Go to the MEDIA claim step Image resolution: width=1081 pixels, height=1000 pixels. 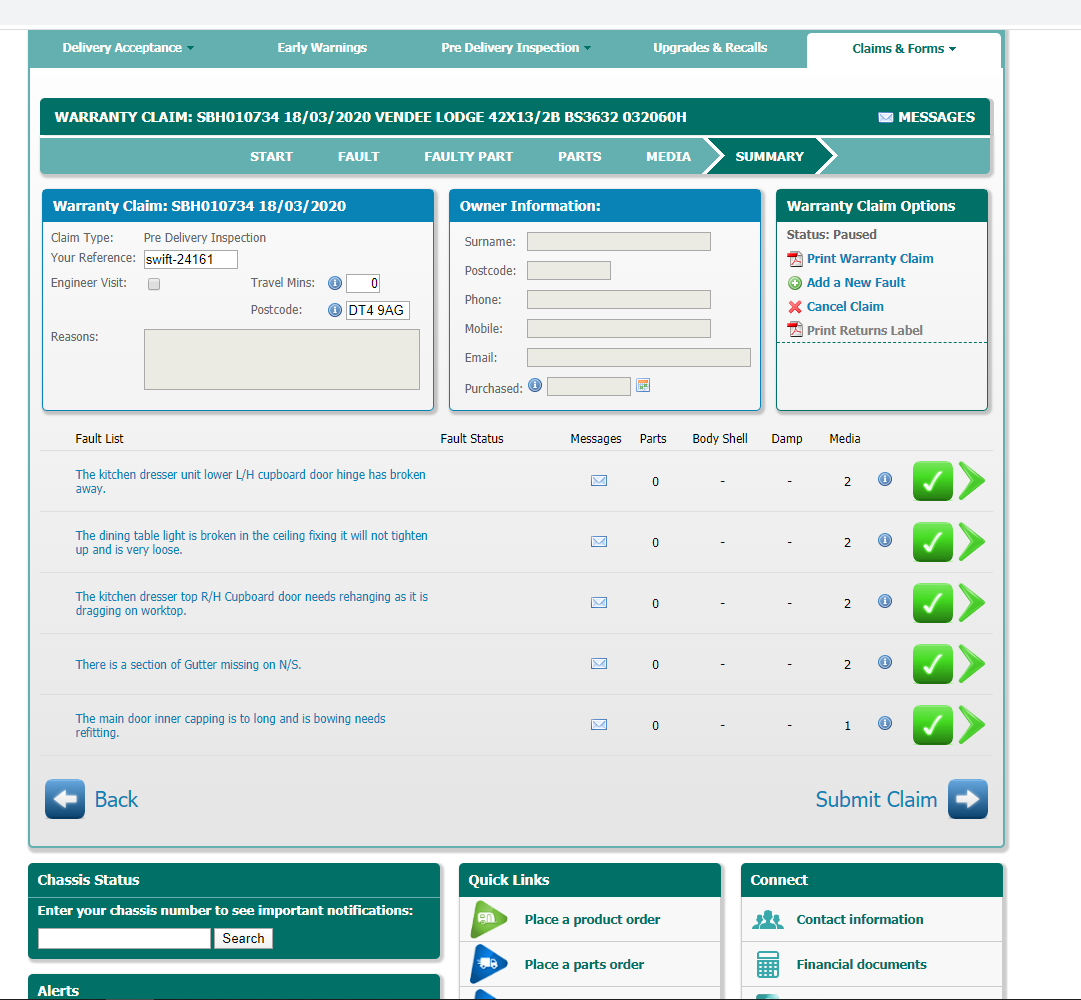668,156
